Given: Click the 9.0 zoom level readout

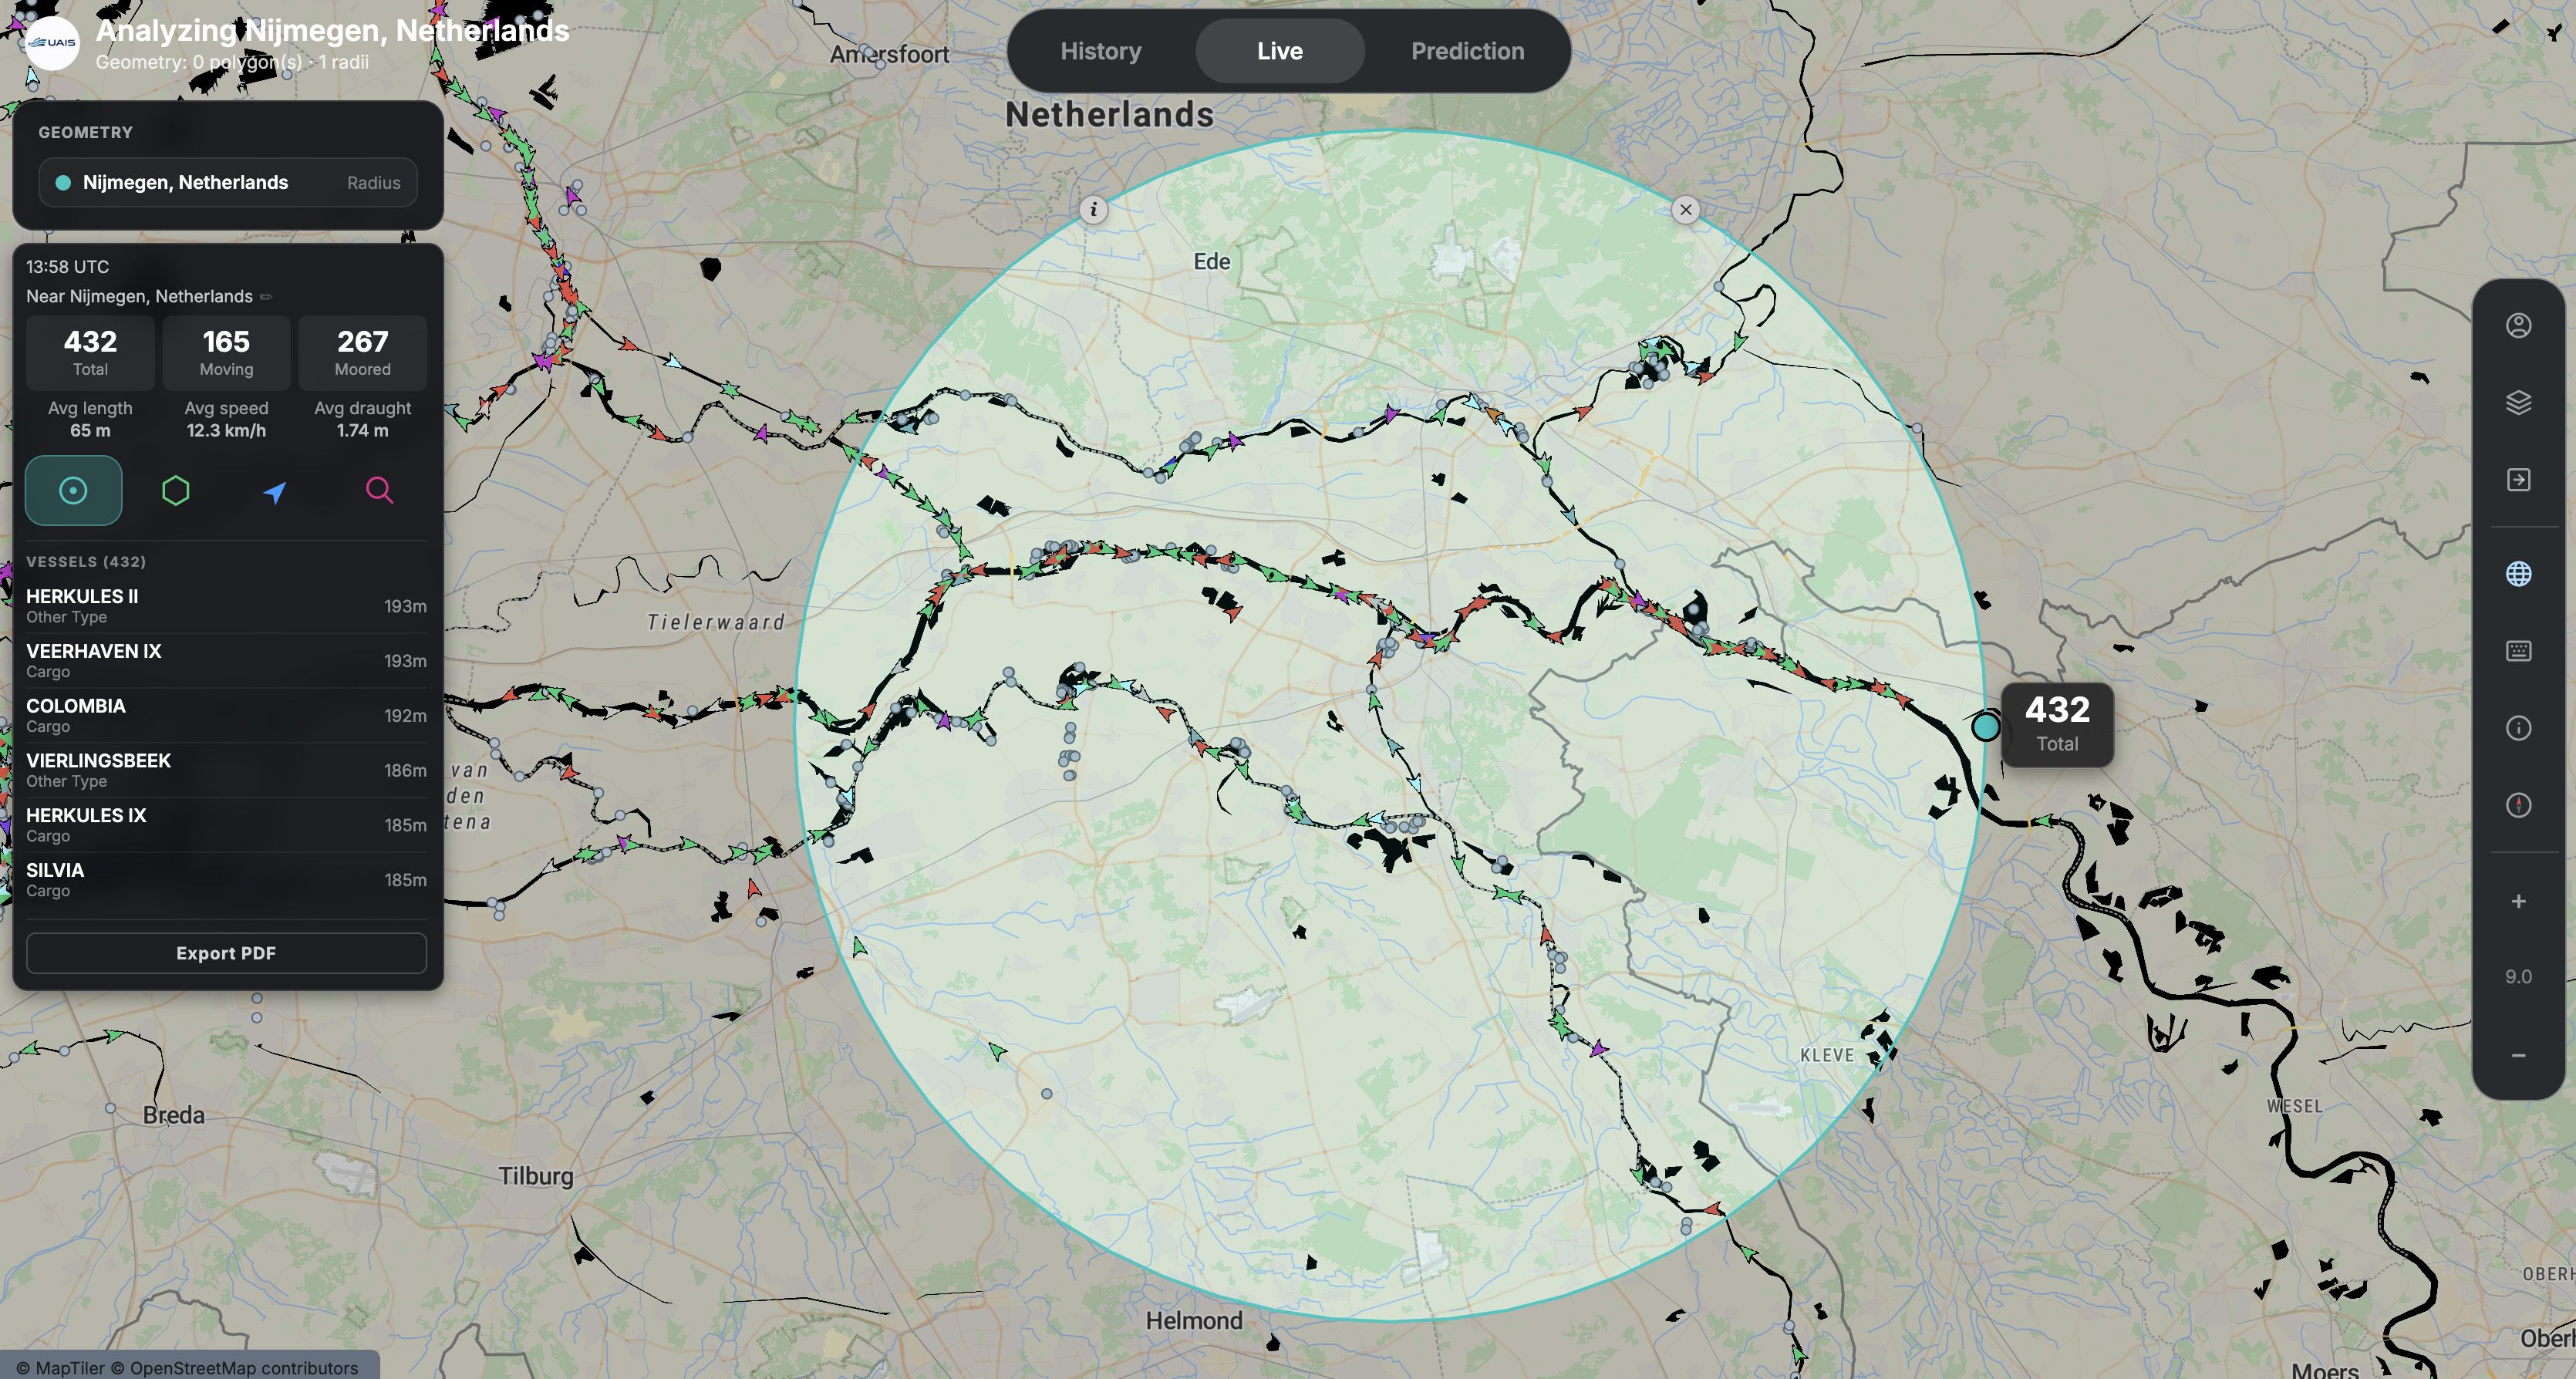Looking at the screenshot, I should point(2518,976).
